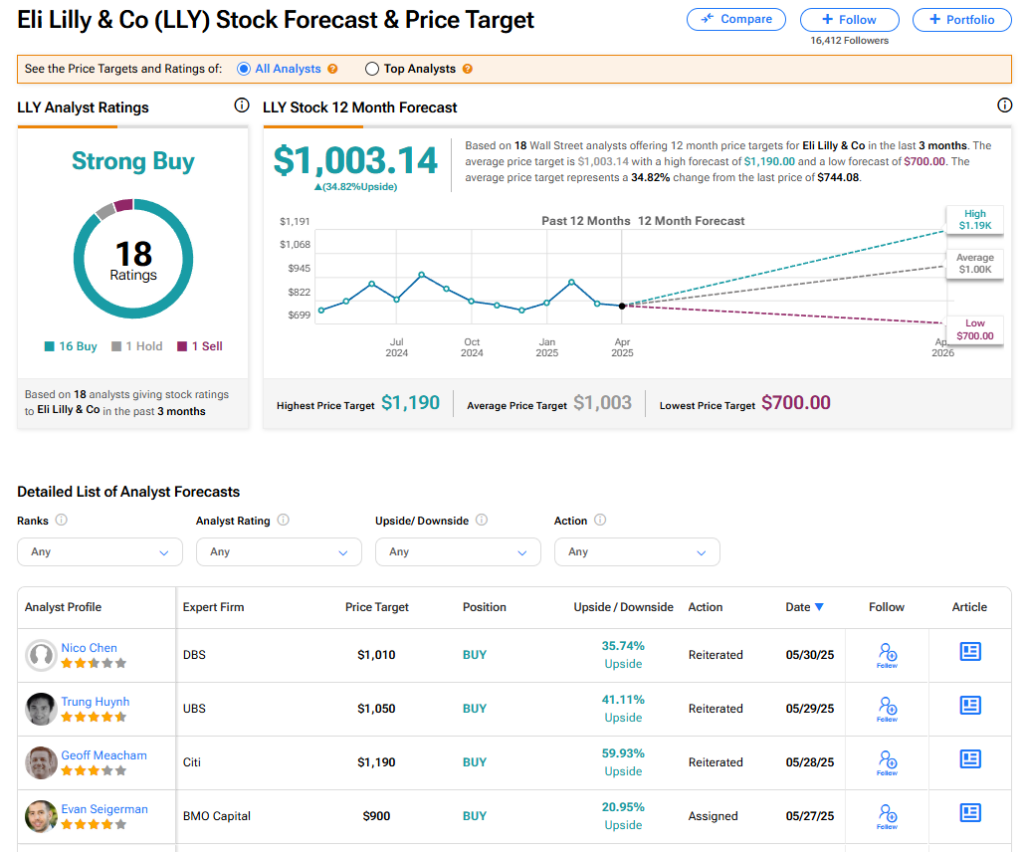Click Geoff Meacham's profile photo
Viewport: 1024px width, 852px height.
tap(41, 763)
